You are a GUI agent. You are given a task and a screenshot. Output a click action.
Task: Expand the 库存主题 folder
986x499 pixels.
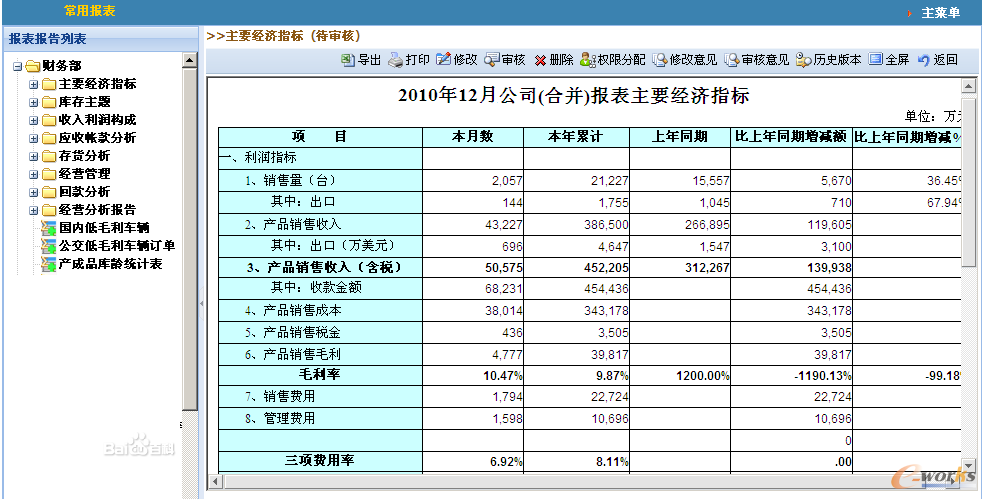tap(34, 103)
